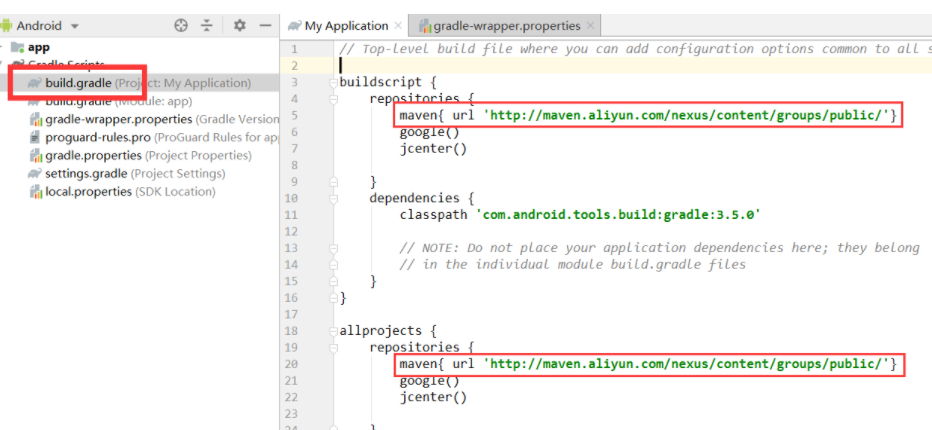Click the collapse all icon in project panel

[206, 26]
